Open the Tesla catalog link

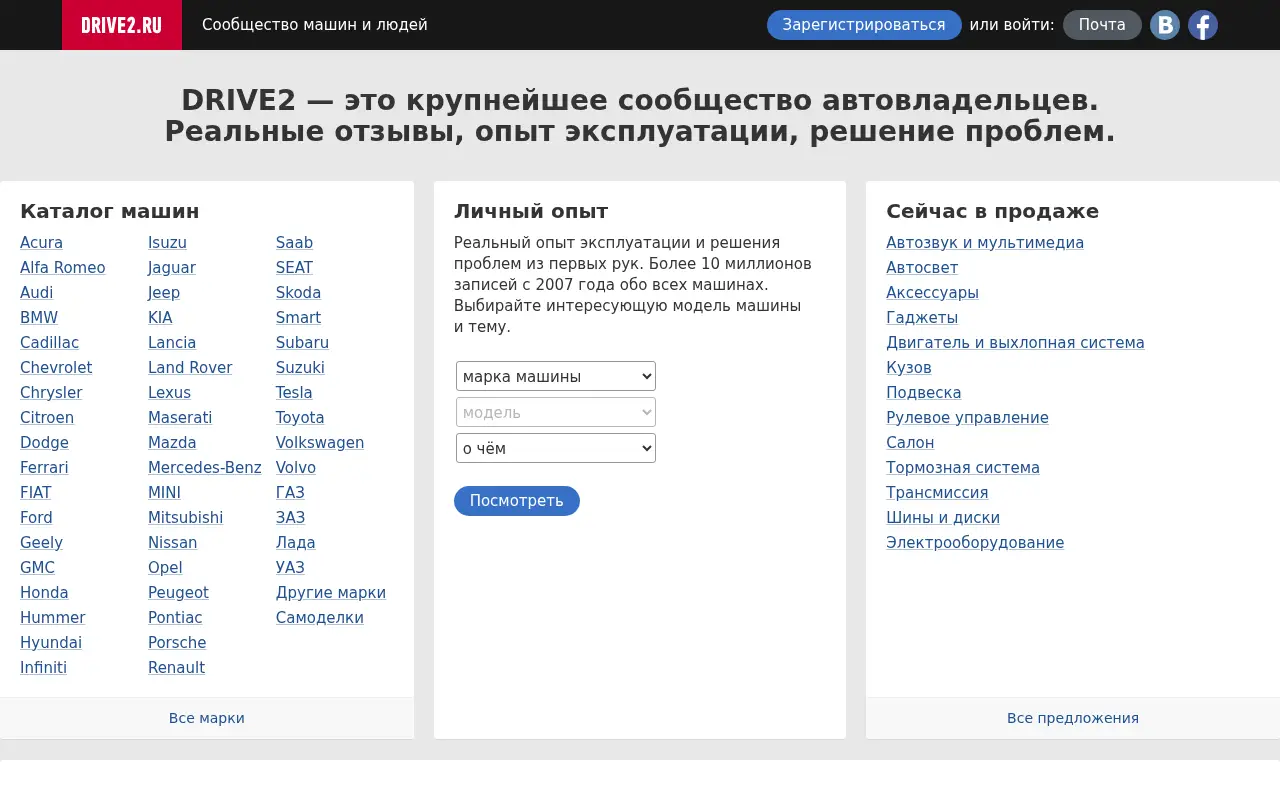tap(294, 393)
